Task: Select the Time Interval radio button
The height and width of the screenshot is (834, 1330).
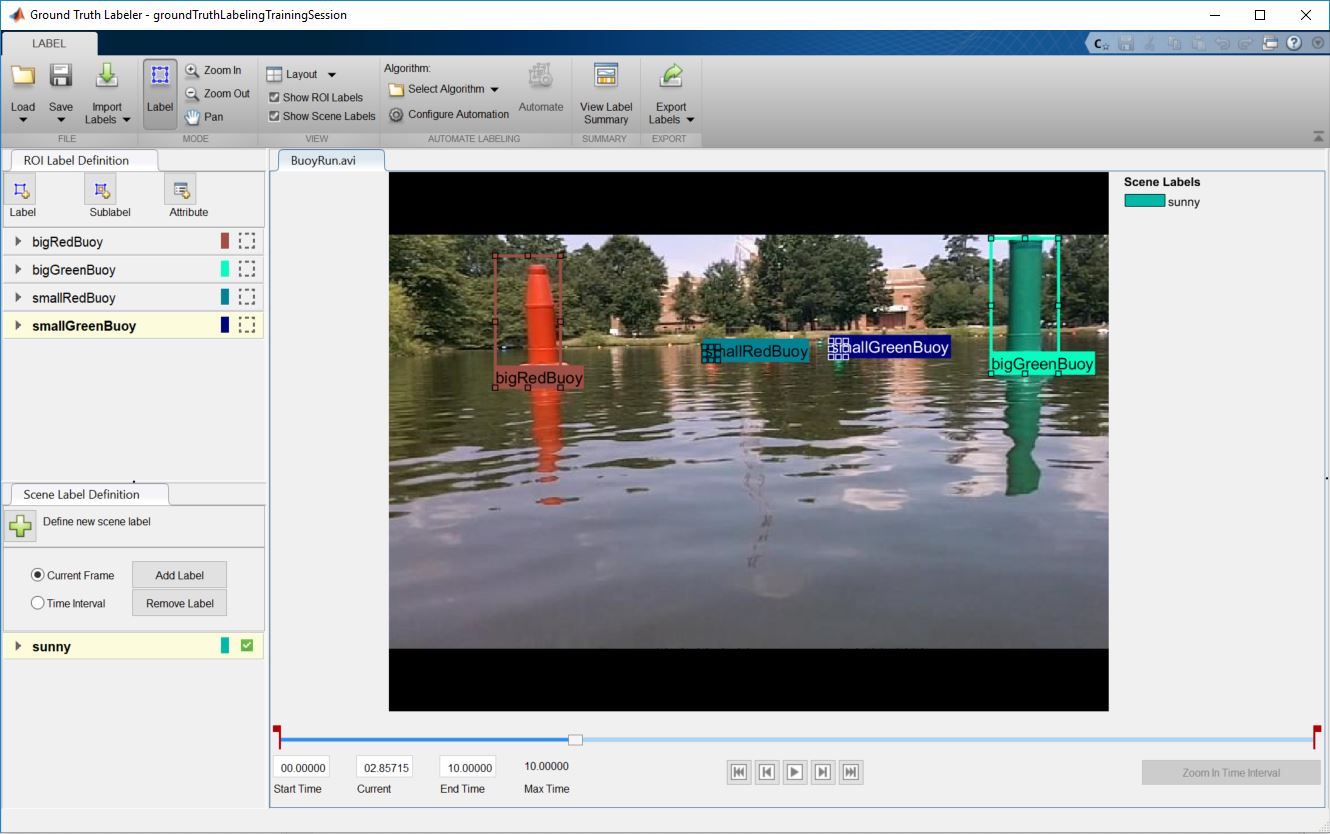Action: (x=38, y=603)
